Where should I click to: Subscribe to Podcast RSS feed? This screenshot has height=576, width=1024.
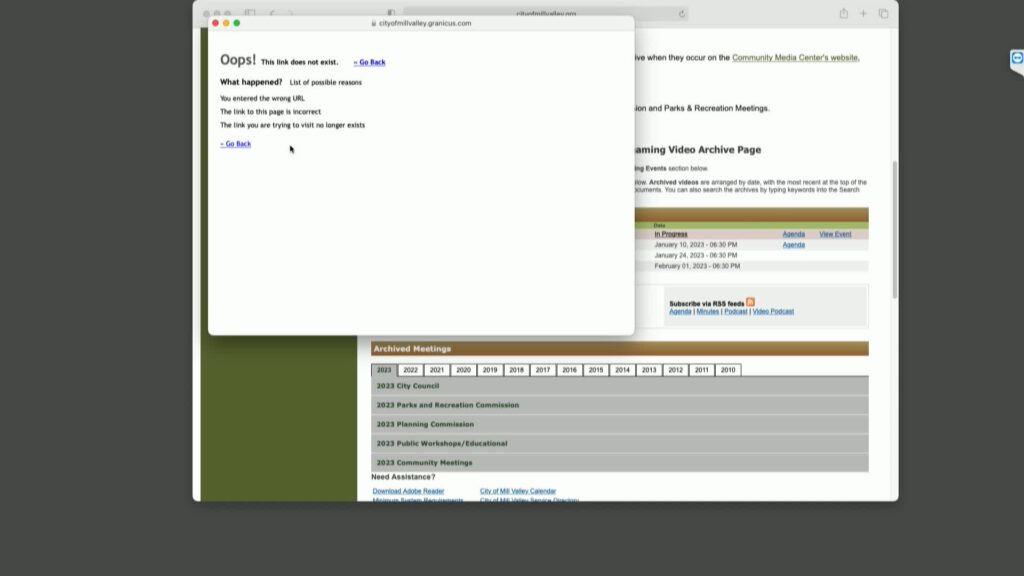click(735, 312)
